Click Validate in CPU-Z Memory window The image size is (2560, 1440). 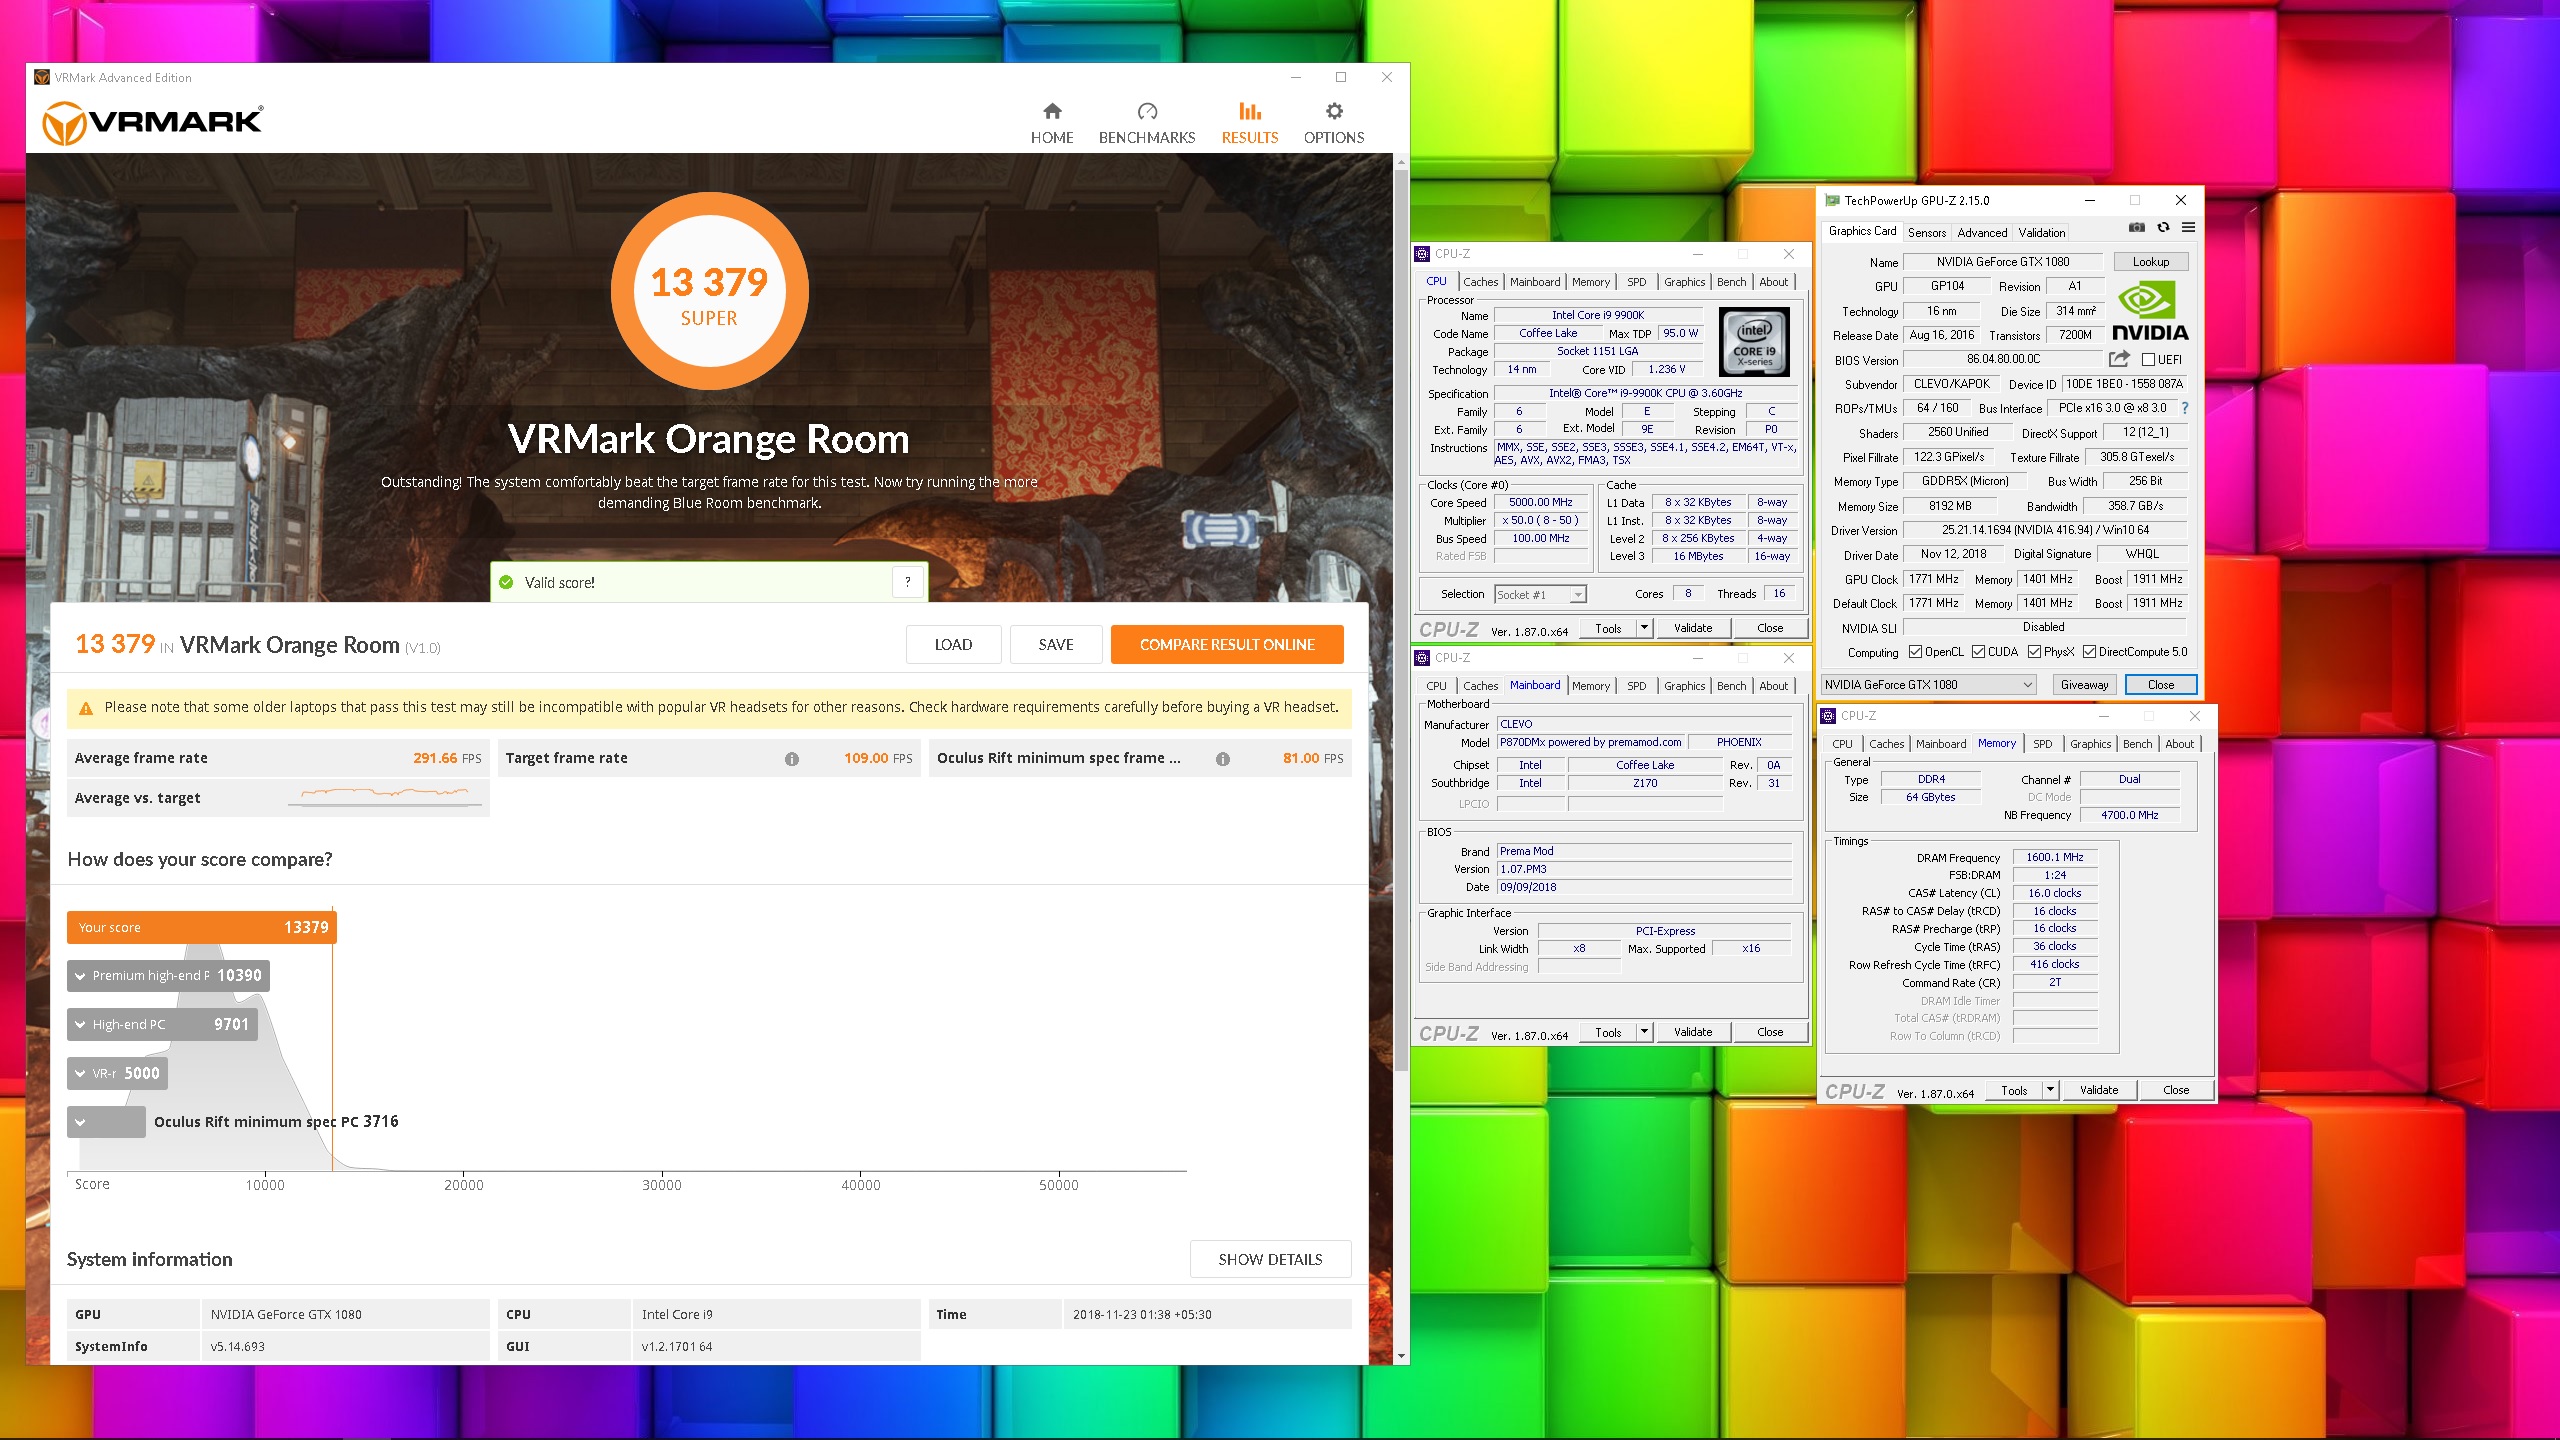pos(2099,1090)
